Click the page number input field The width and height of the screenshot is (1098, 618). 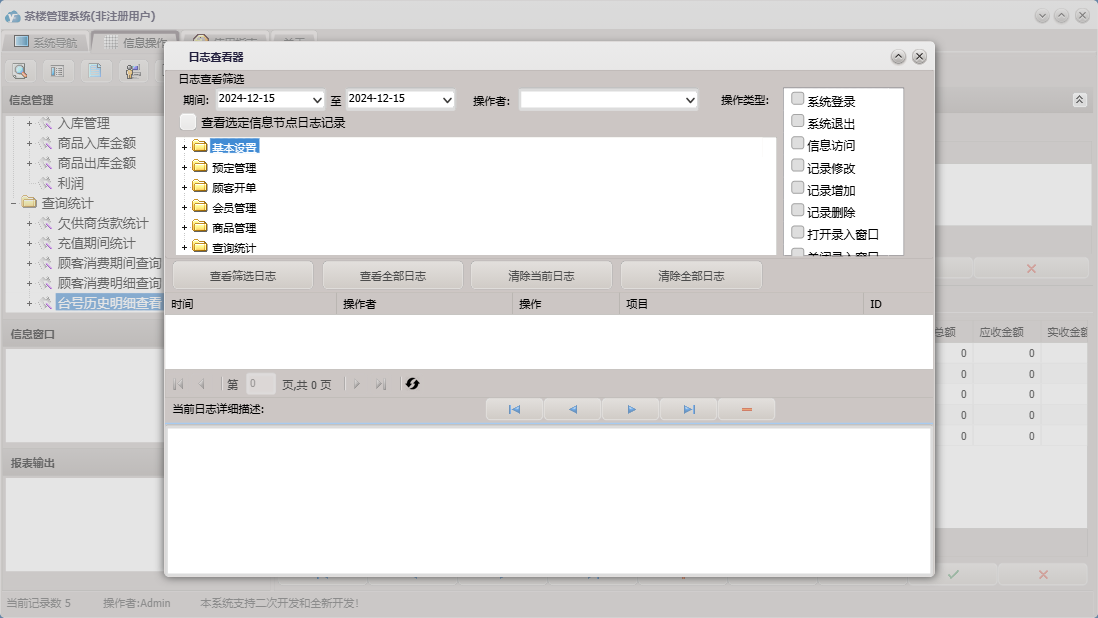click(x=260, y=384)
